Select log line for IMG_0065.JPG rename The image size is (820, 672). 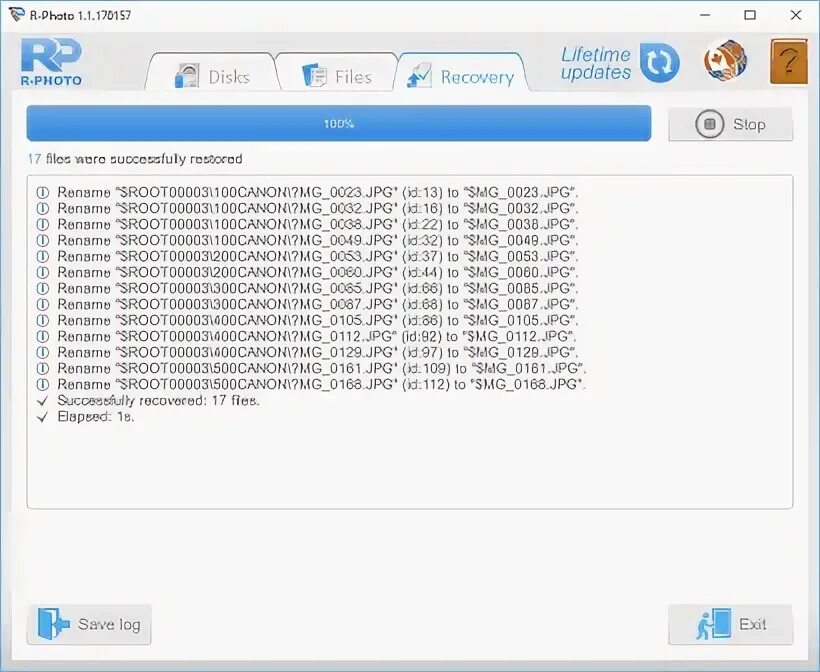coord(317,288)
